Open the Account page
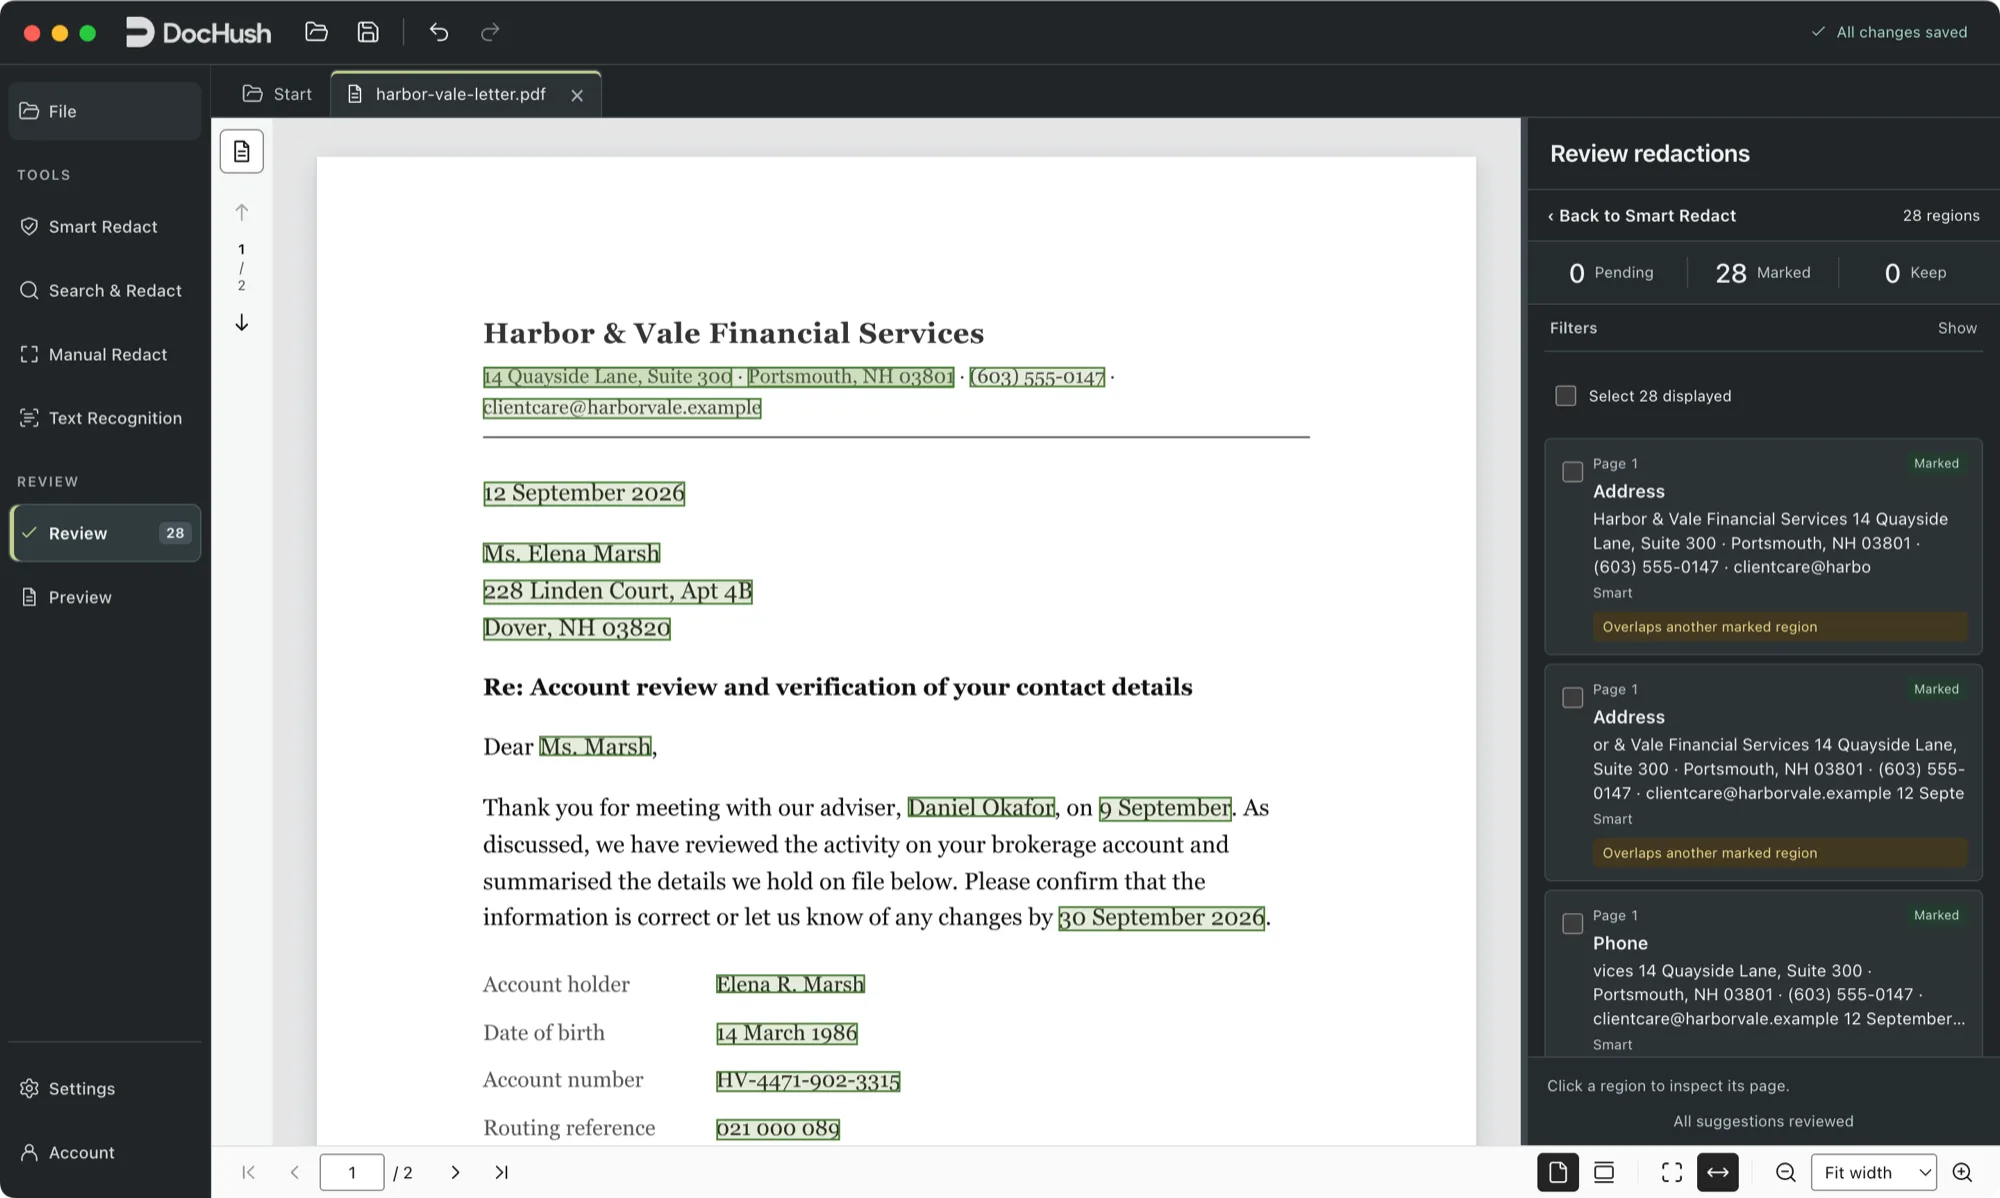 [x=105, y=1152]
